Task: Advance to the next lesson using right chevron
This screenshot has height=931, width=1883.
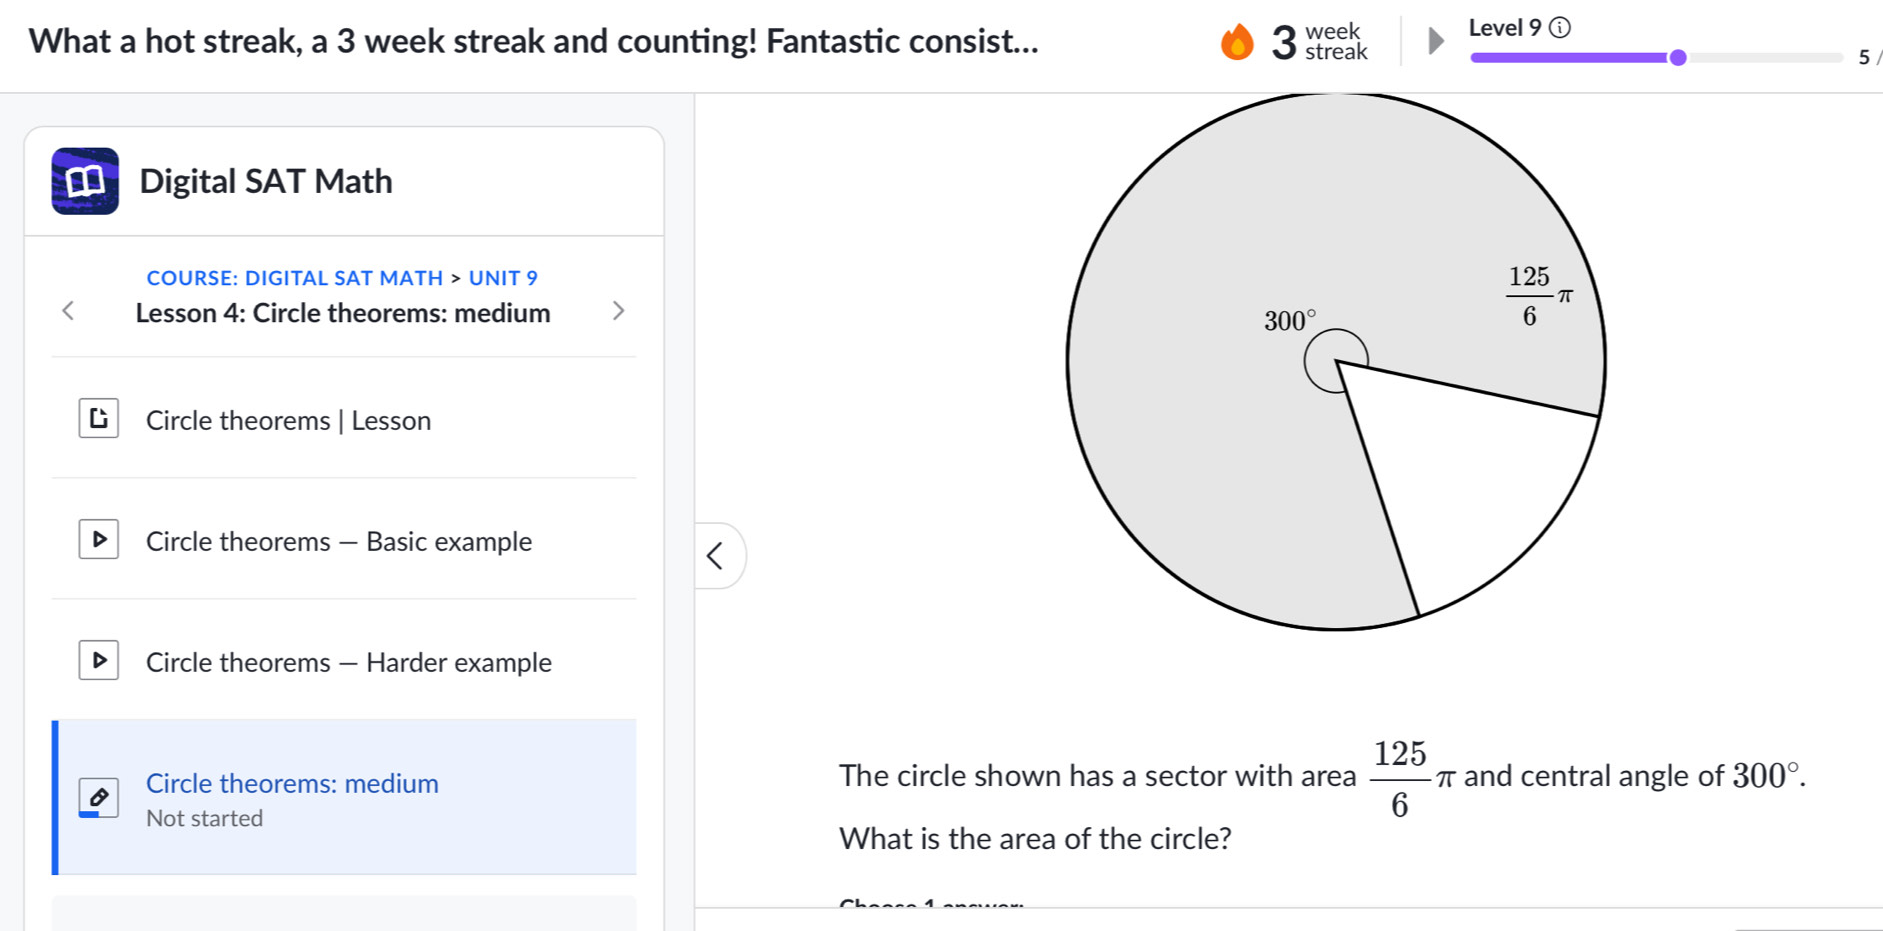Action: pyautogui.click(x=620, y=311)
